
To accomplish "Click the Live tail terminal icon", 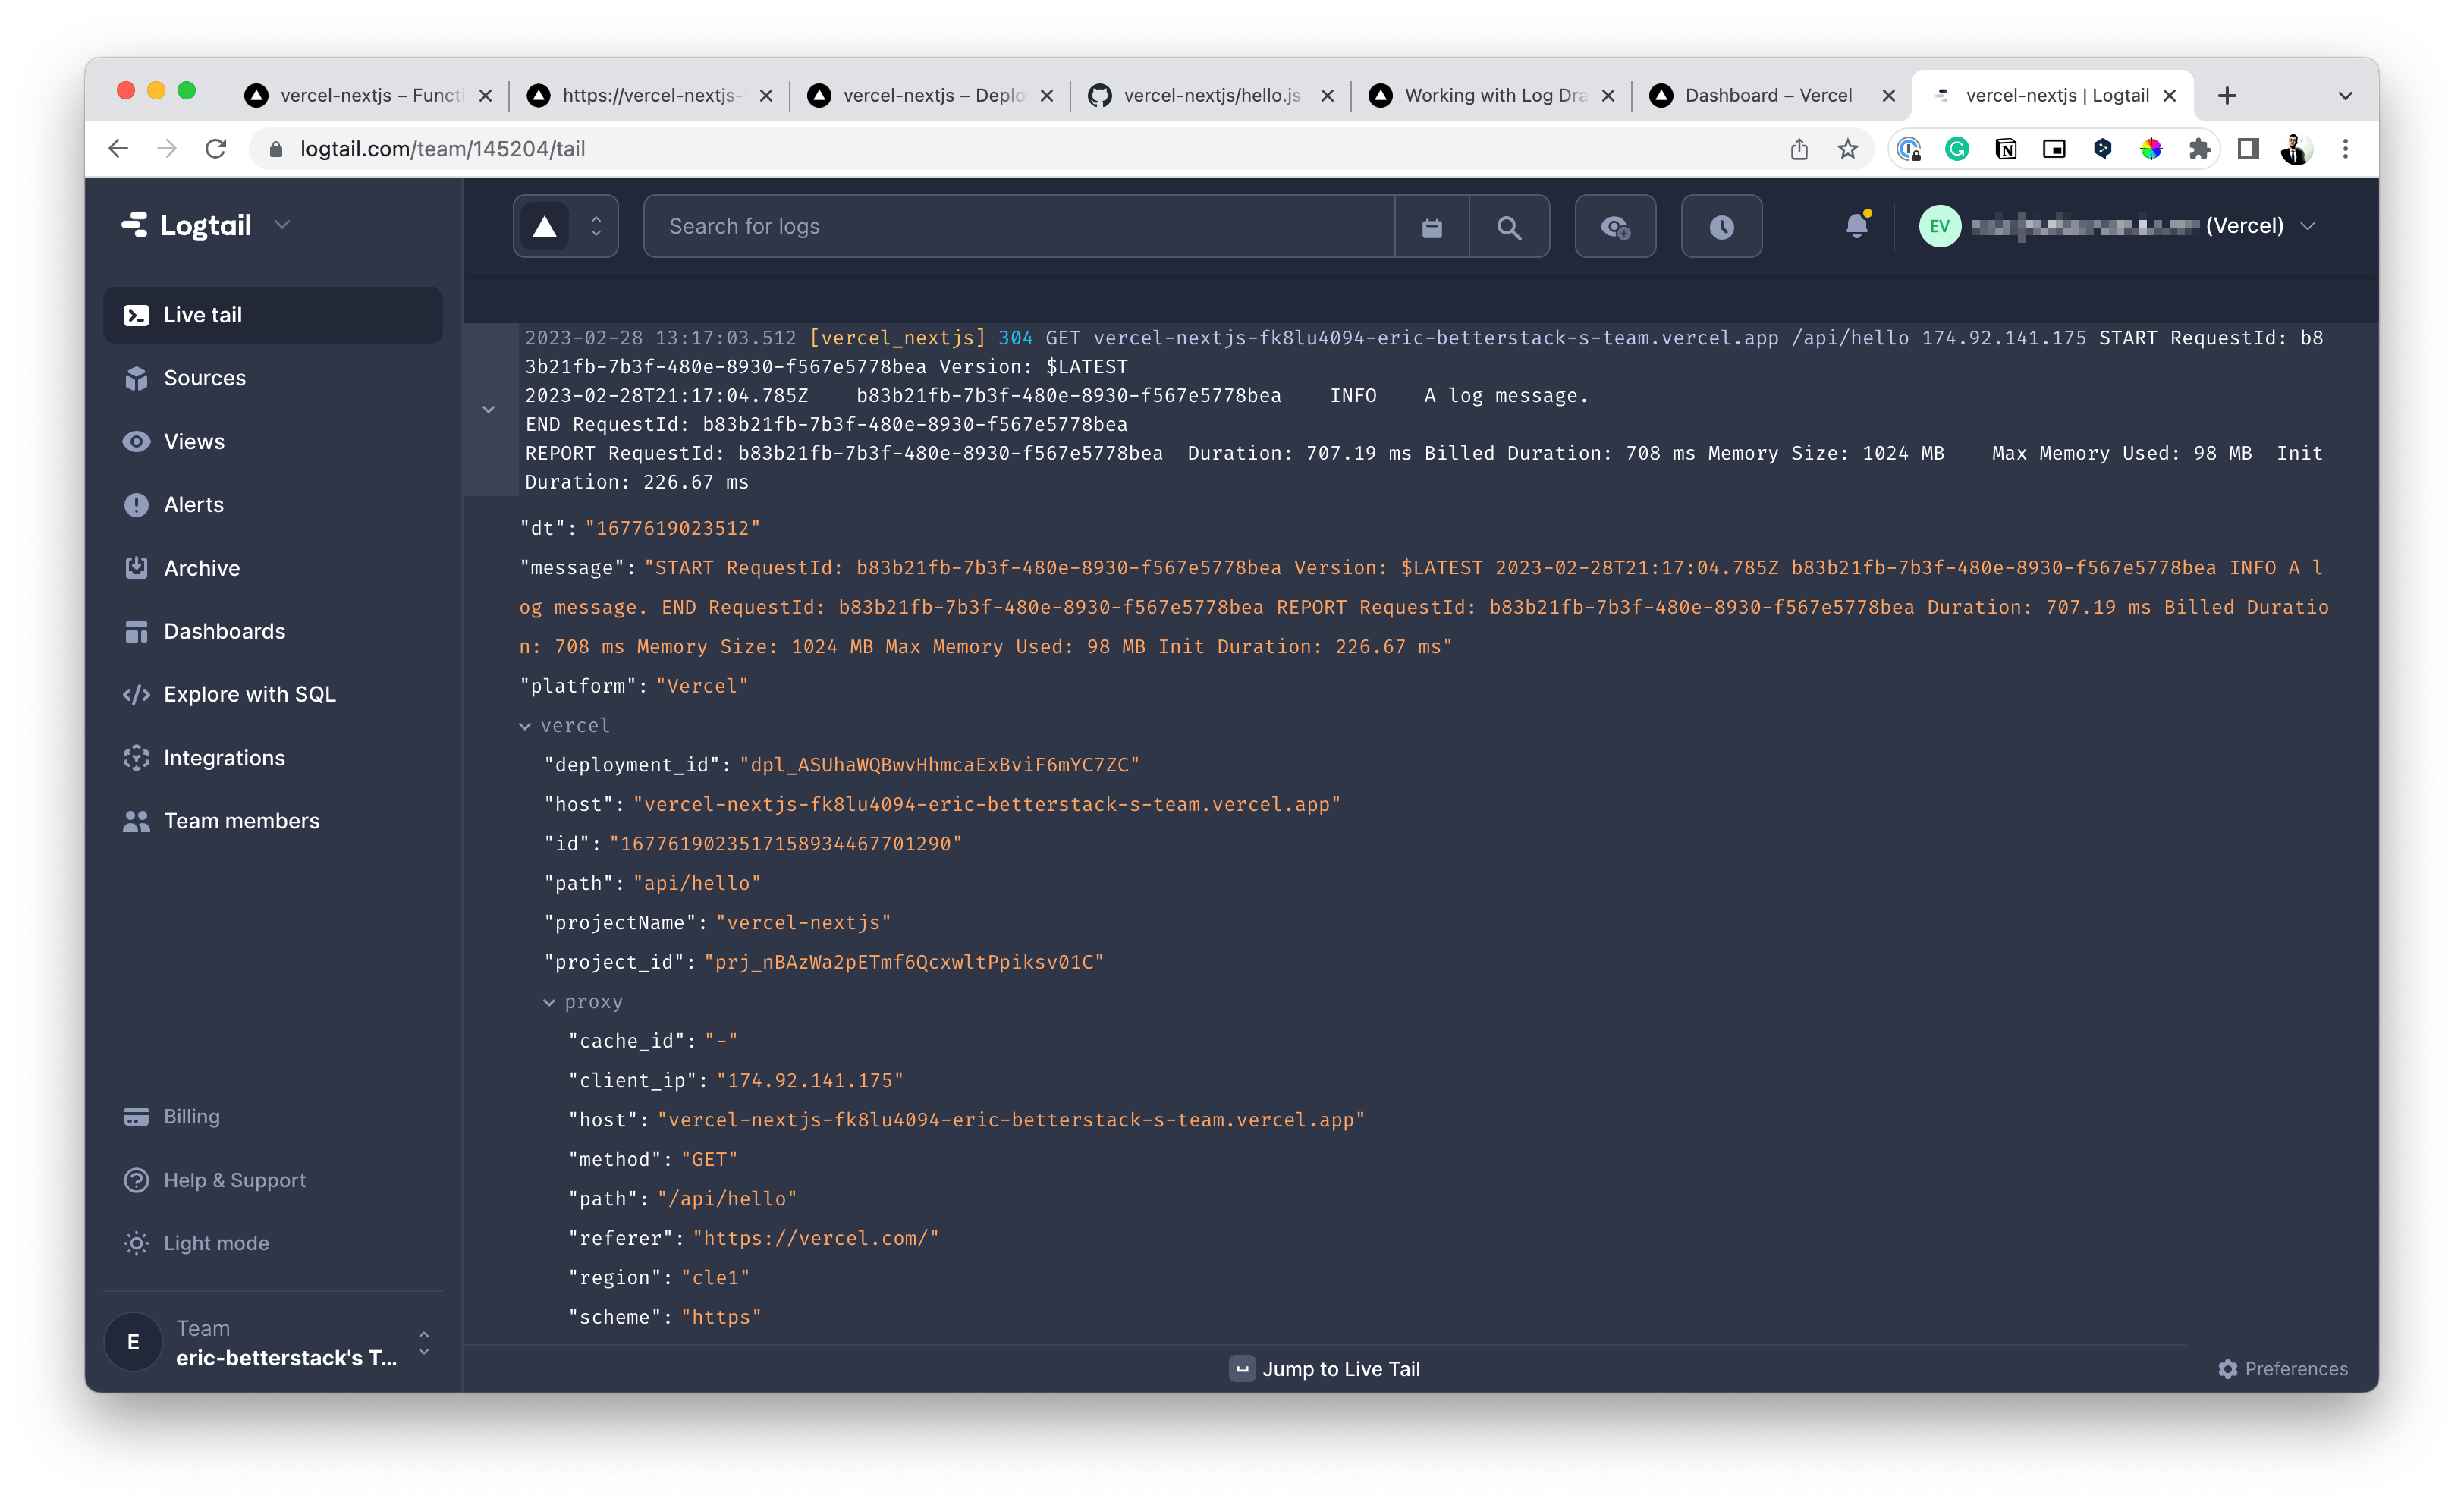I will [136, 315].
